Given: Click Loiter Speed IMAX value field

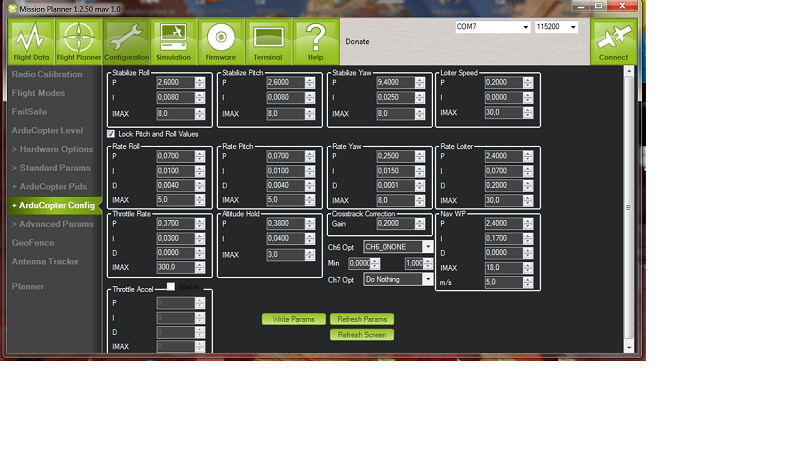Looking at the screenshot, I should [504, 112].
